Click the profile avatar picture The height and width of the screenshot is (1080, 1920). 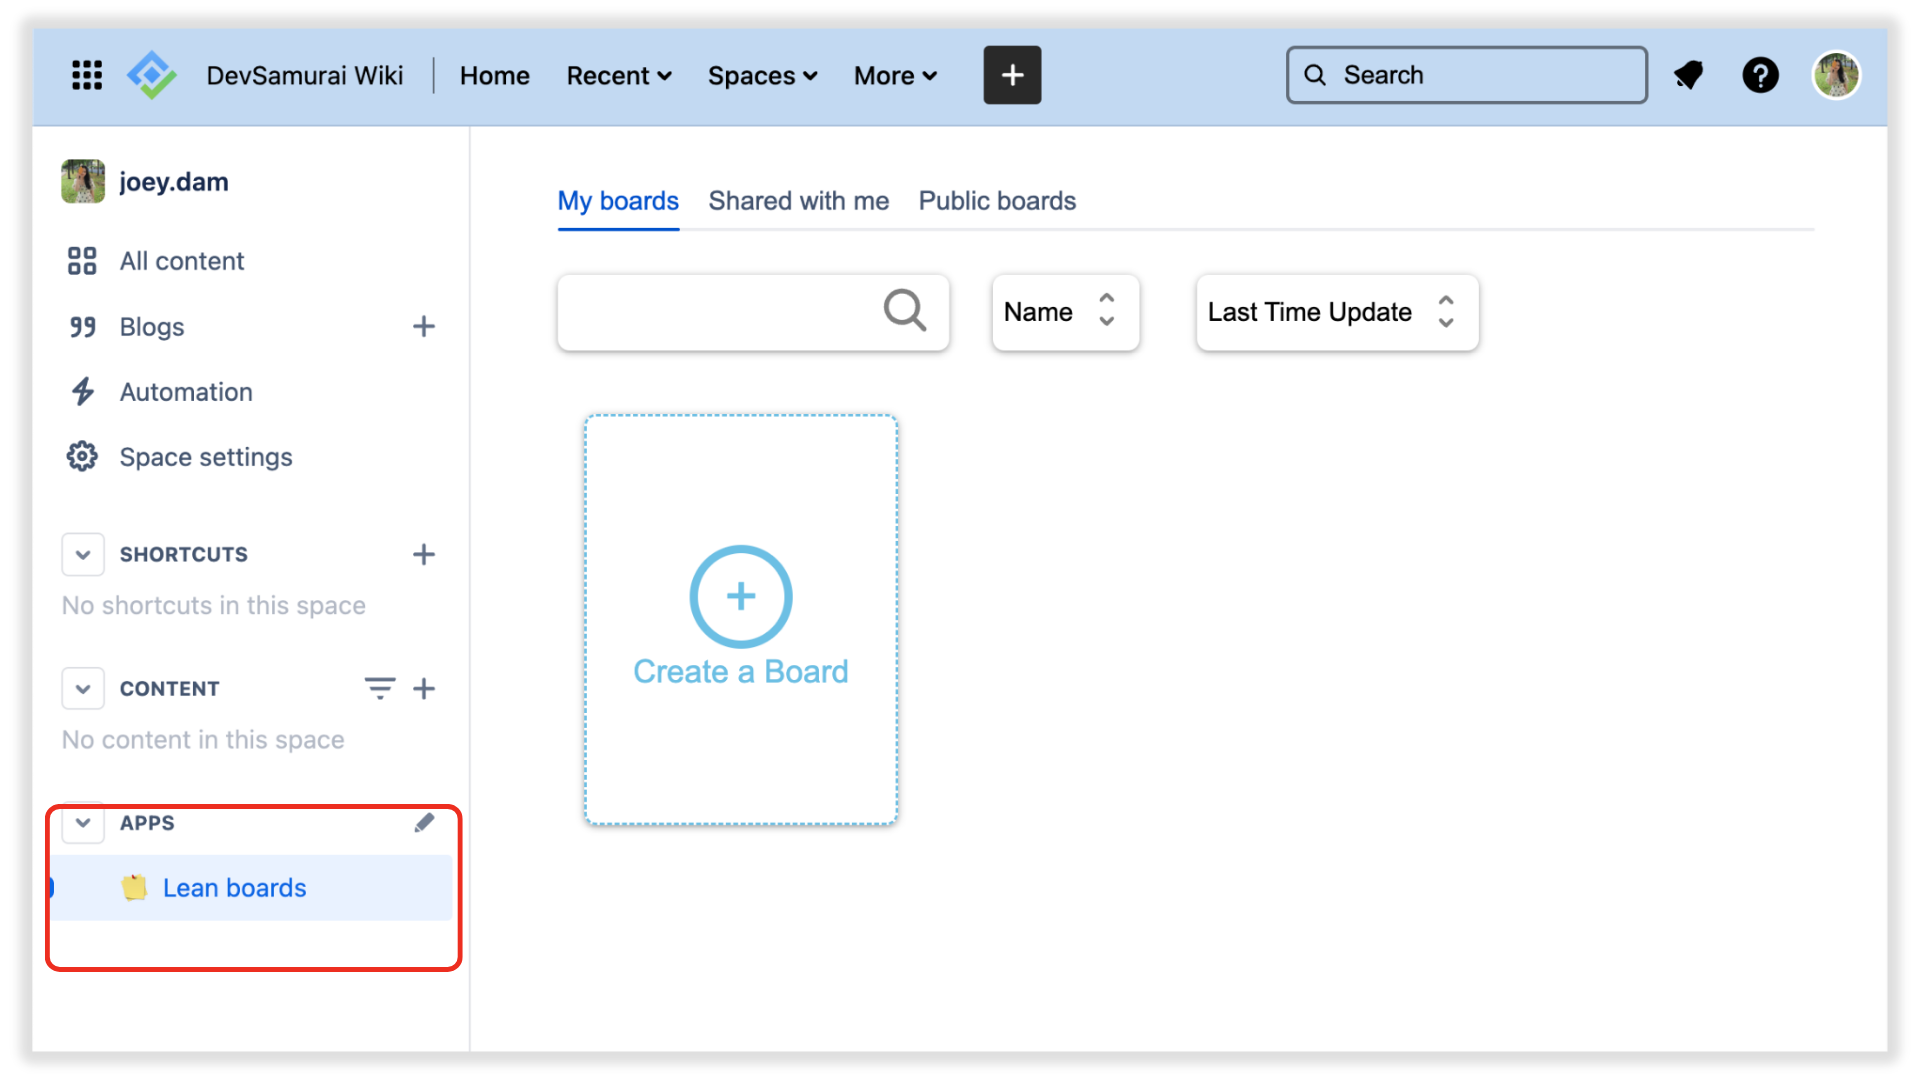click(x=1836, y=75)
